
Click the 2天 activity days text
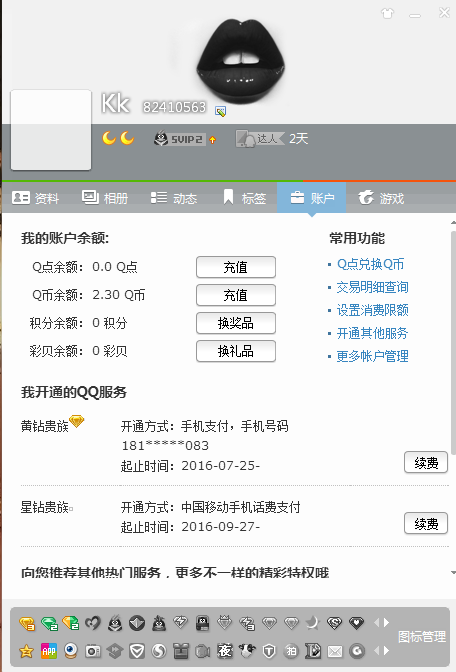tap(298, 139)
